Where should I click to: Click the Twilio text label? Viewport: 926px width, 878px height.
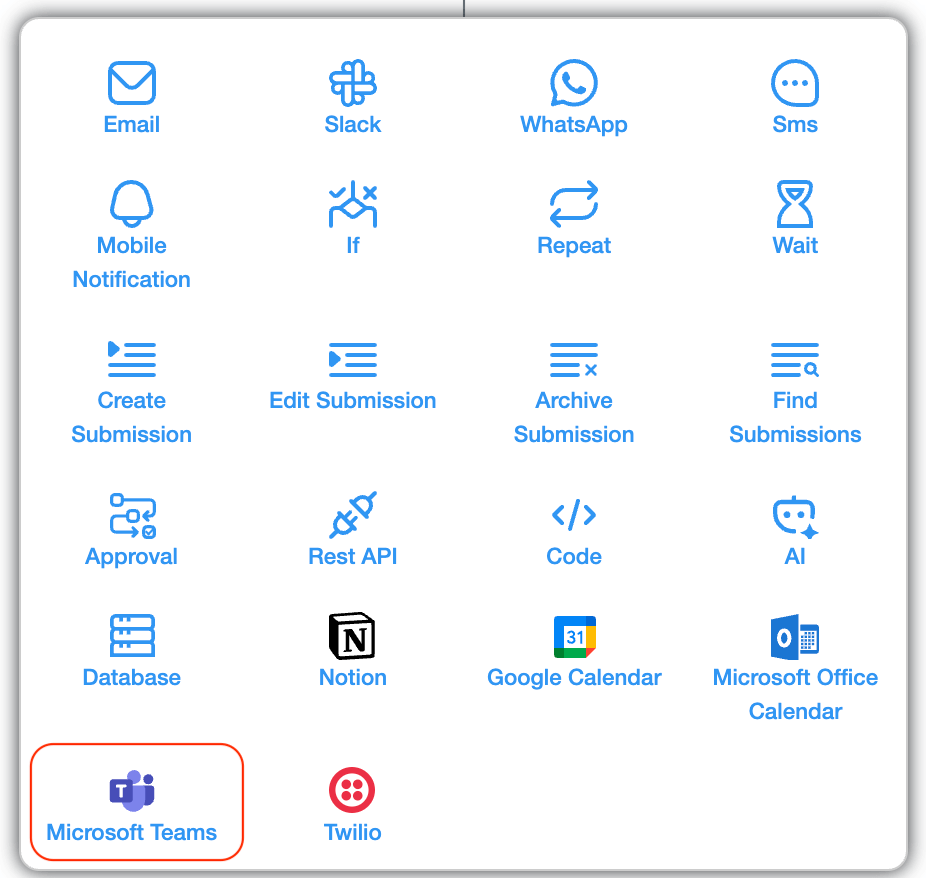[353, 833]
